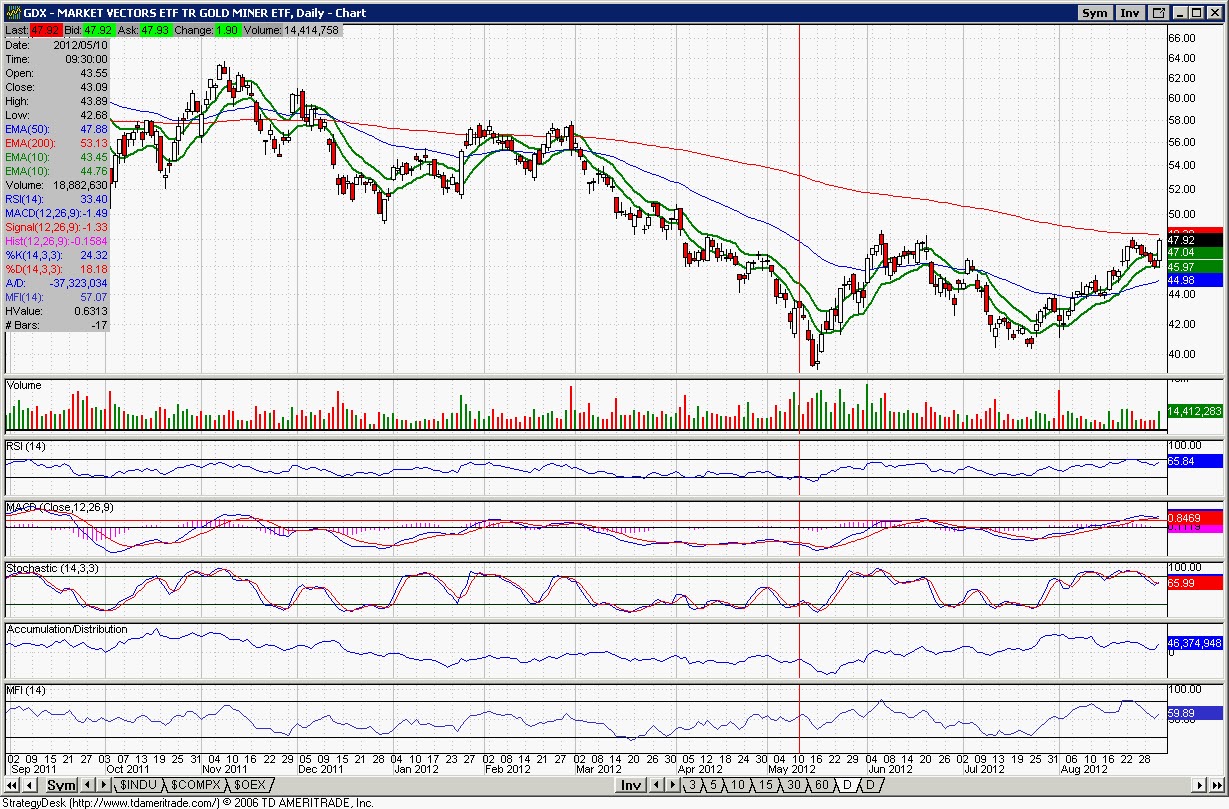Click the '%K(14,3,3): 24.32' data row
The image size is (1229, 809).
click(56, 255)
